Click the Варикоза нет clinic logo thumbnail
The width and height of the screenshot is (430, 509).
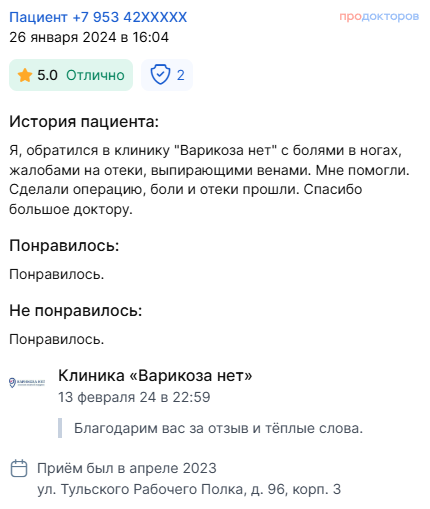coord(27,382)
